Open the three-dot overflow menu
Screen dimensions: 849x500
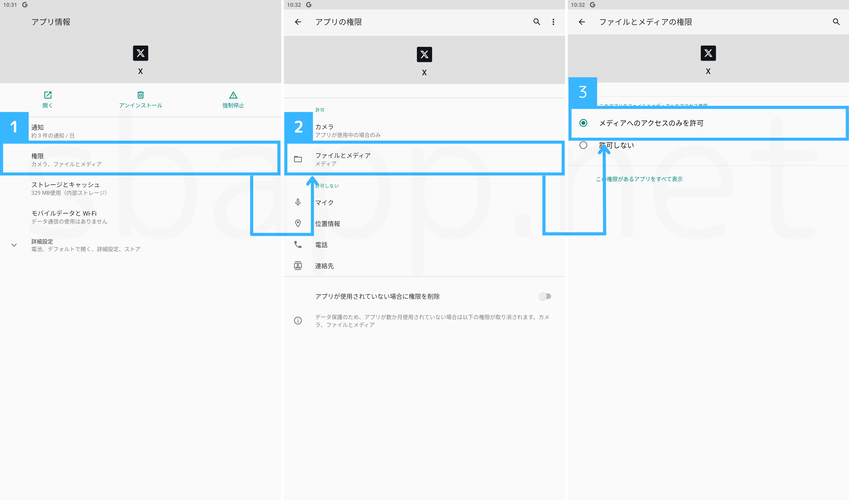(553, 22)
